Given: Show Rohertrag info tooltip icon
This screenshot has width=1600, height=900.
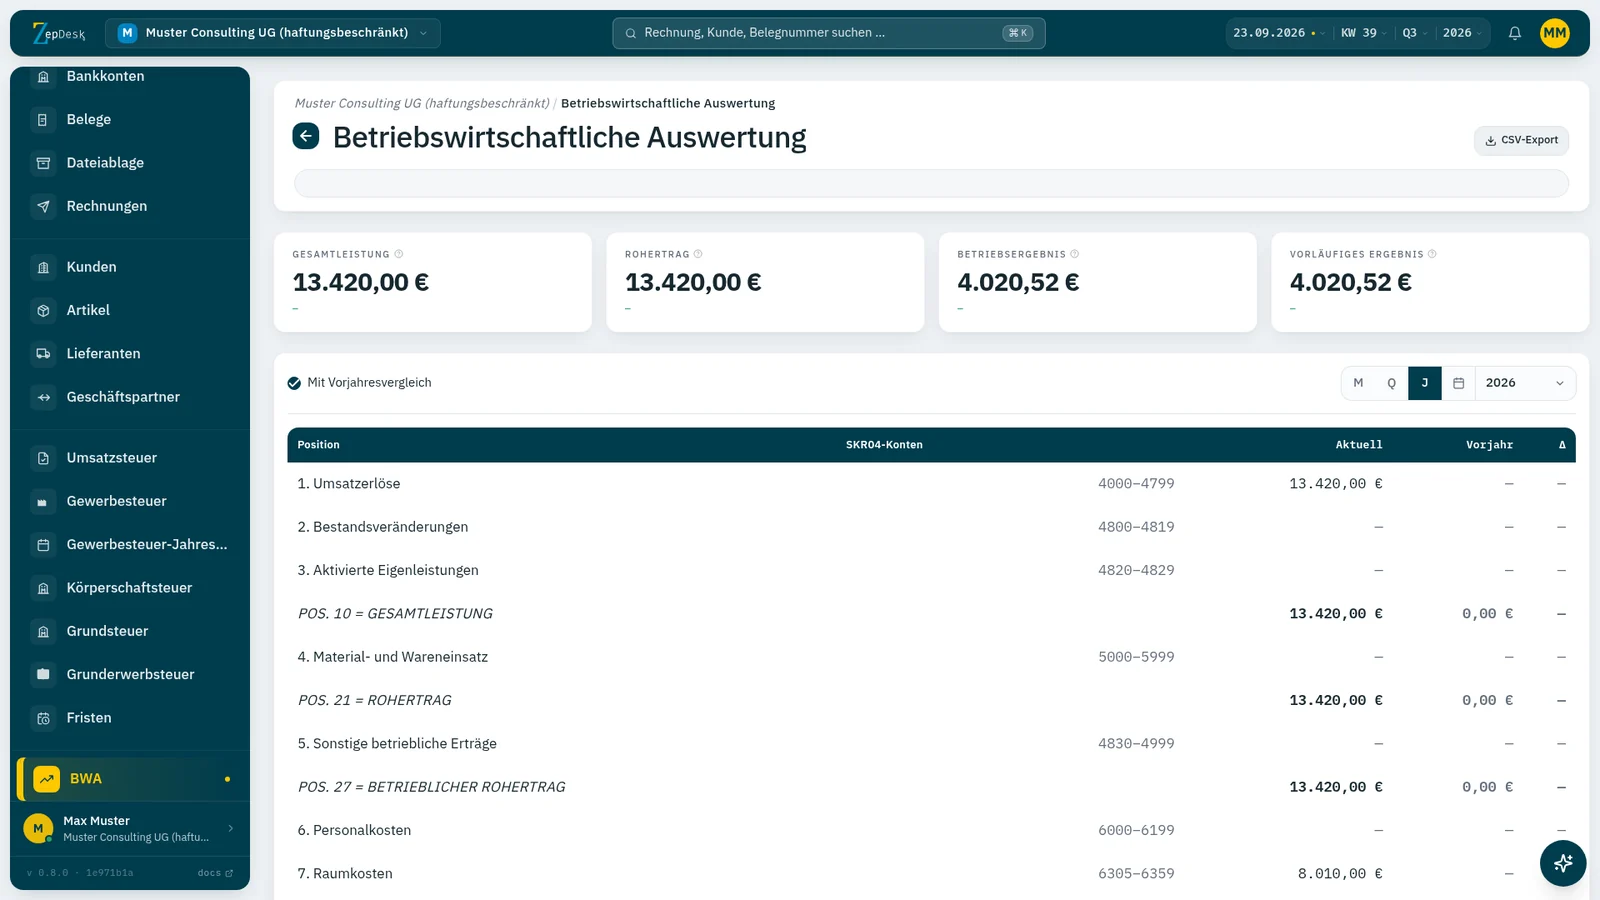Looking at the screenshot, I should (x=698, y=254).
